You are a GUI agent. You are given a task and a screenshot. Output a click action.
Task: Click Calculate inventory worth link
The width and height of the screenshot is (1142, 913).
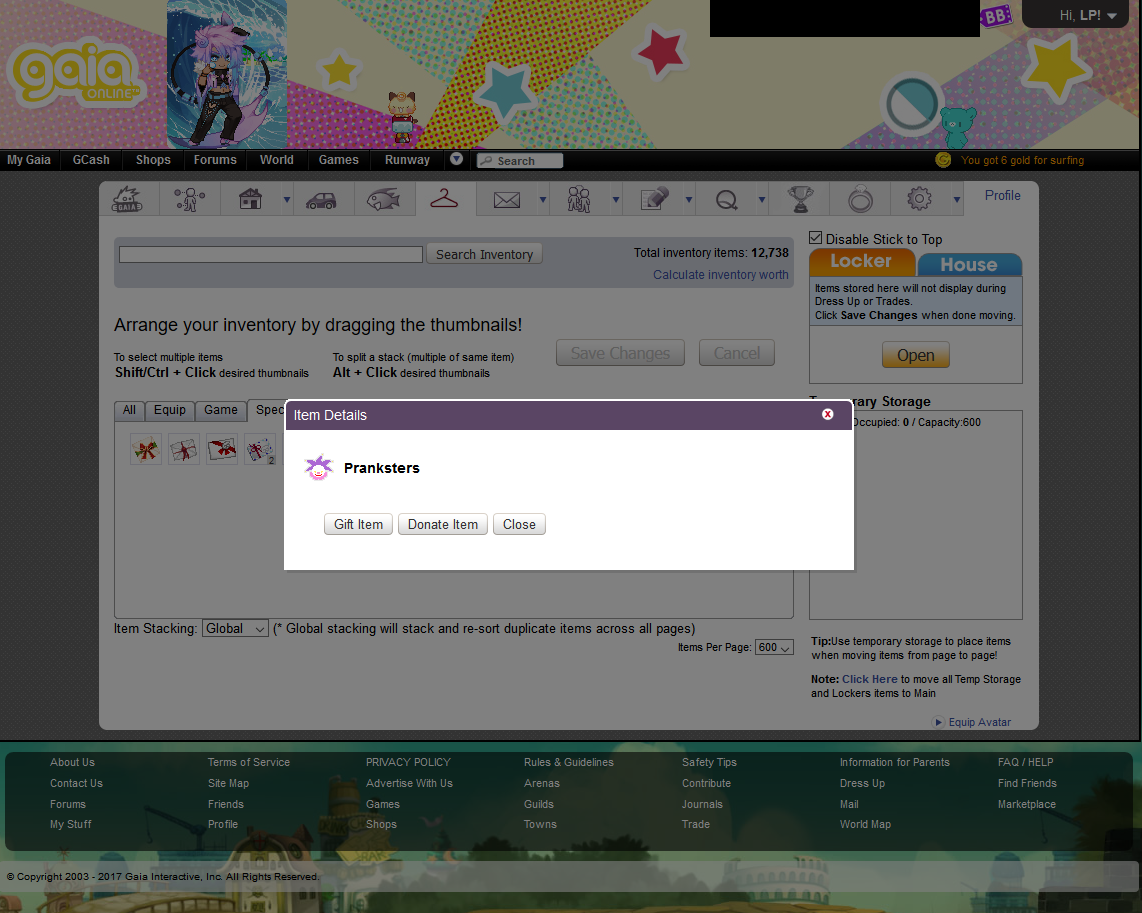[x=720, y=274]
